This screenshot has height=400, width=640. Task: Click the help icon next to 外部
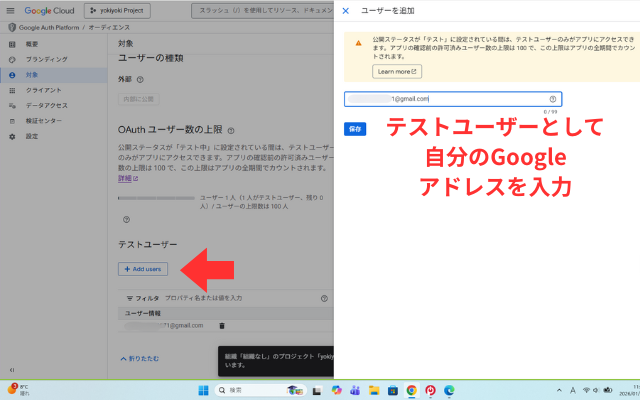pos(141,79)
